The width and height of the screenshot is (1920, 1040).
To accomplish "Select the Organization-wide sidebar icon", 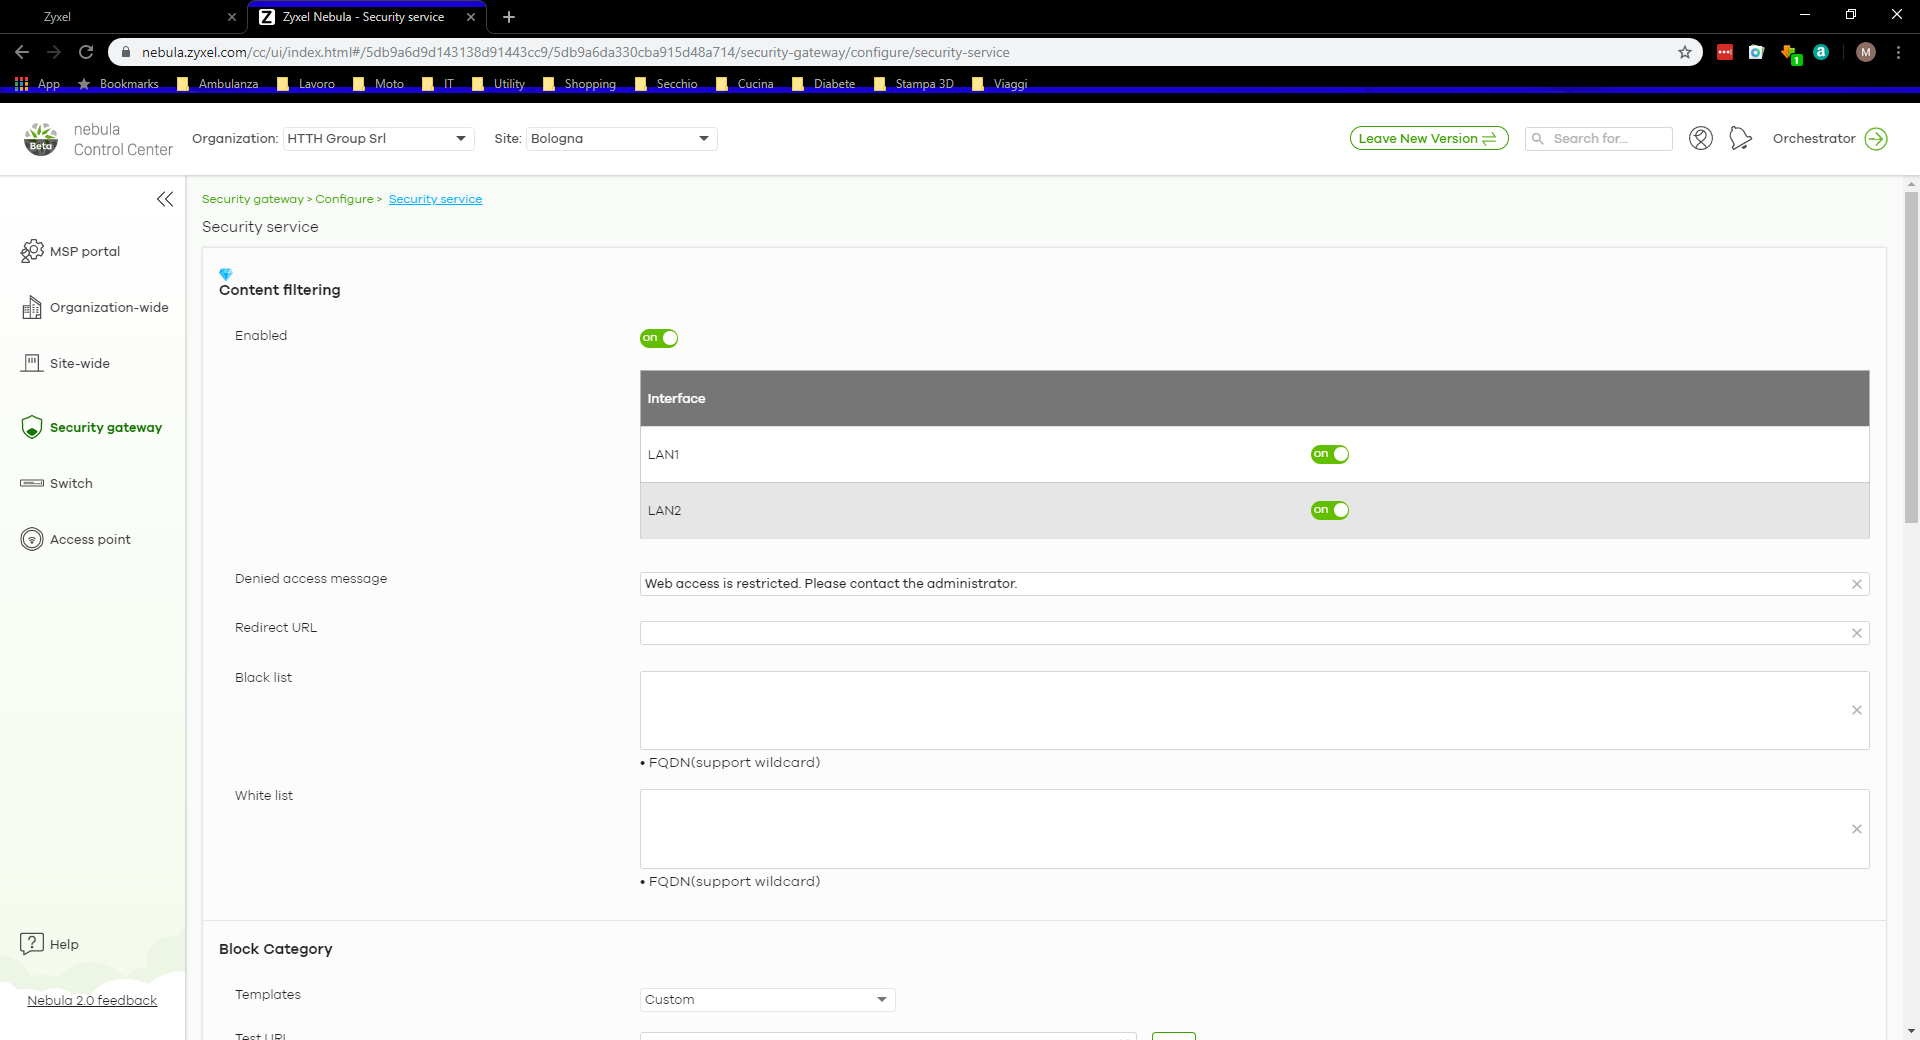I will (x=32, y=307).
